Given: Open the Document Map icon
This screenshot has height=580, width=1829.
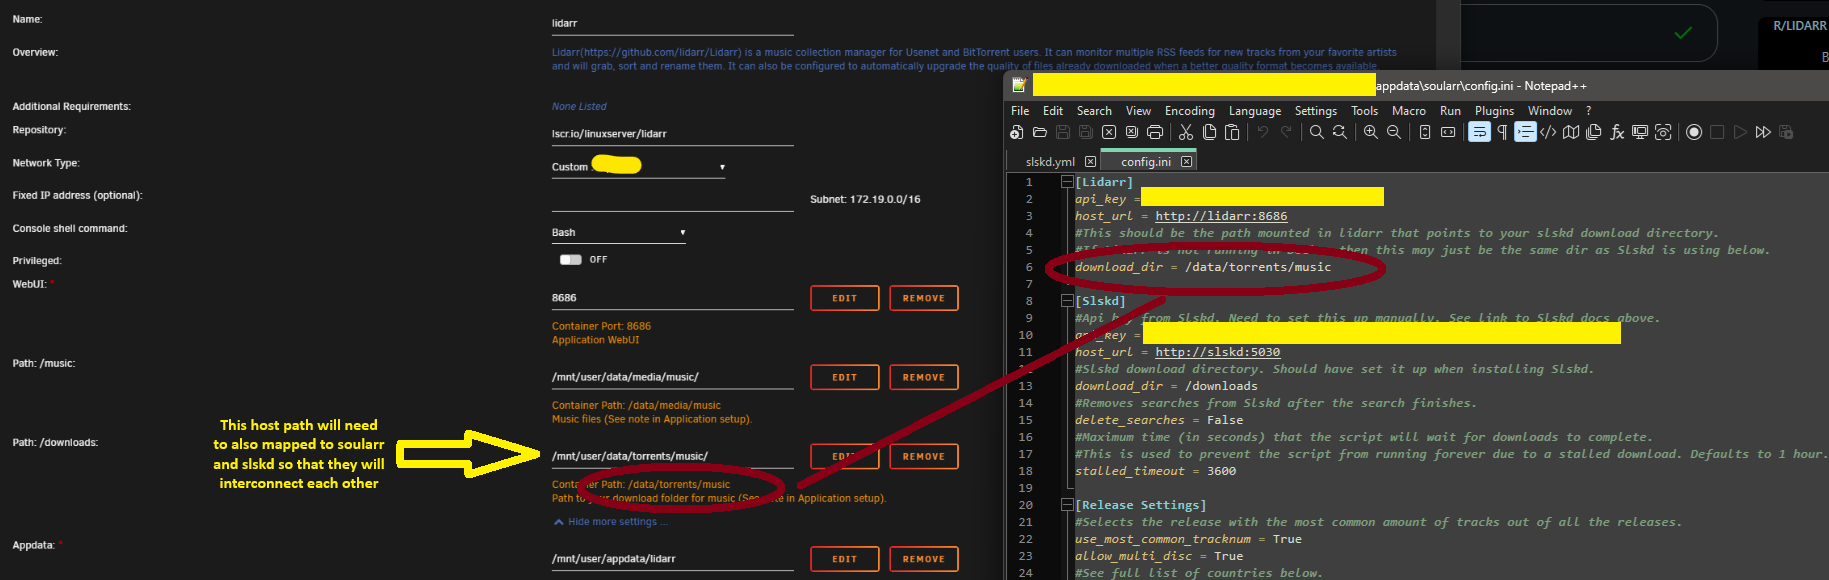Looking at the screenshot, I should point(1571,132).
